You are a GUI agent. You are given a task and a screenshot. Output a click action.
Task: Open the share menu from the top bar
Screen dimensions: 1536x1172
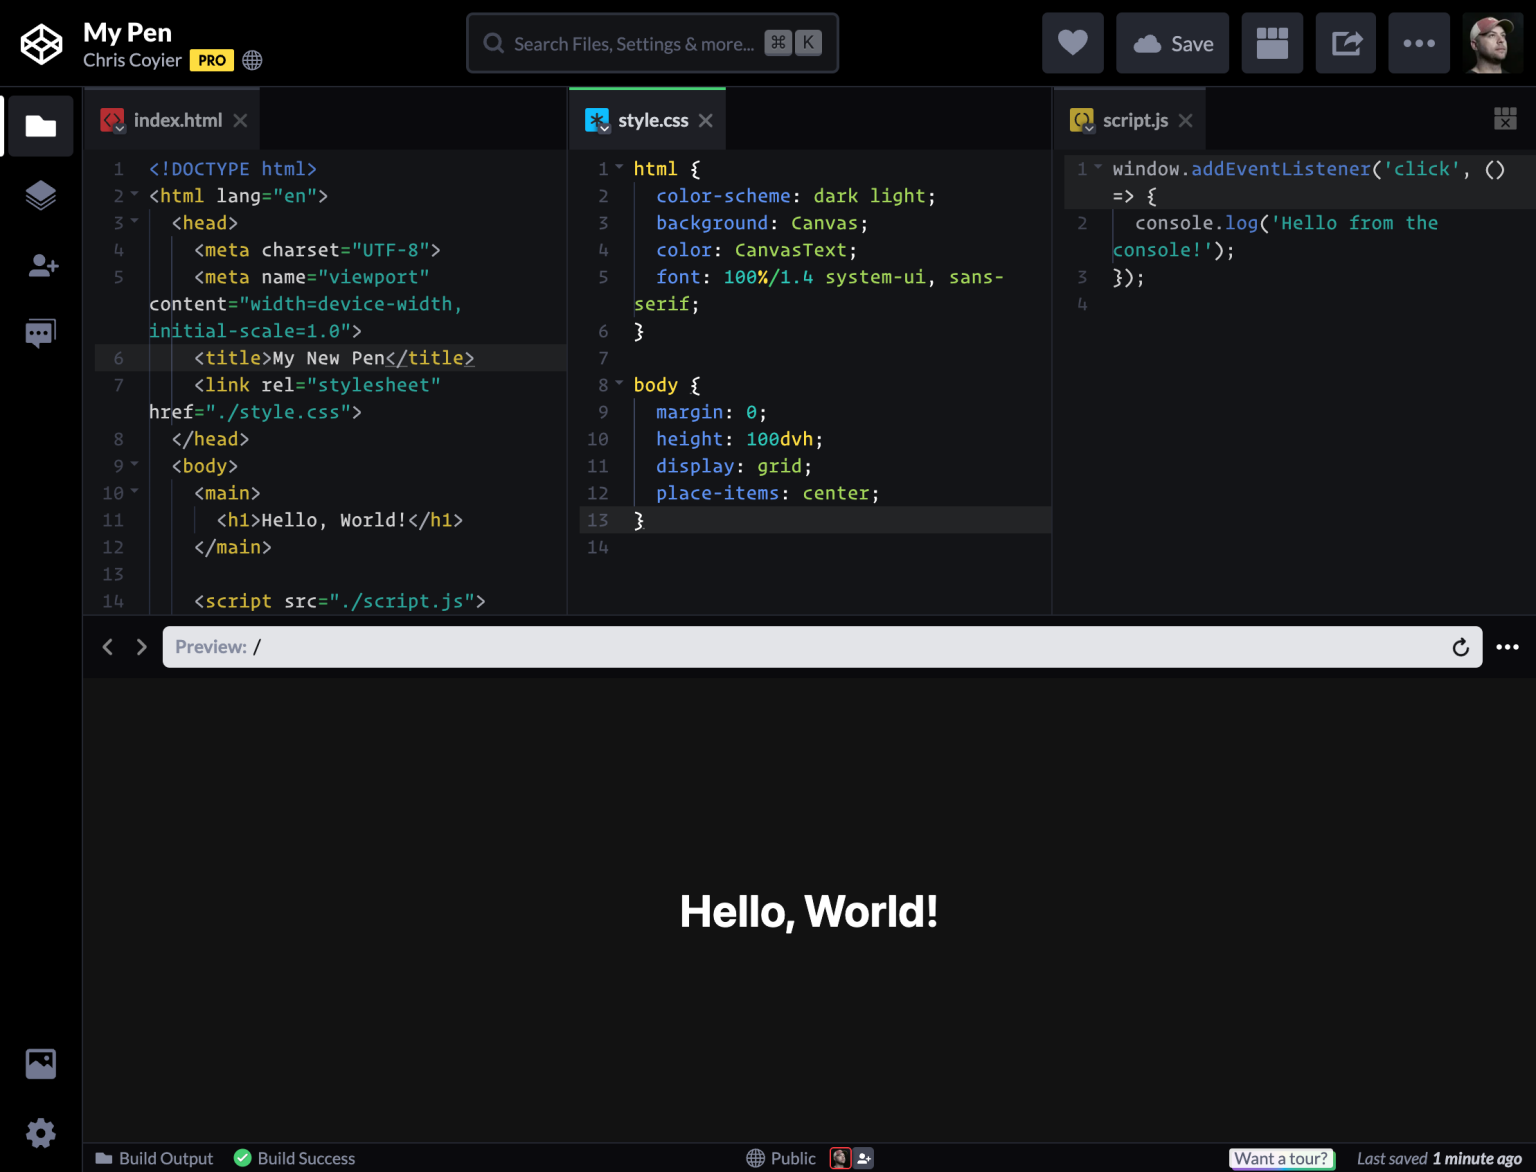coord(1345,43)
